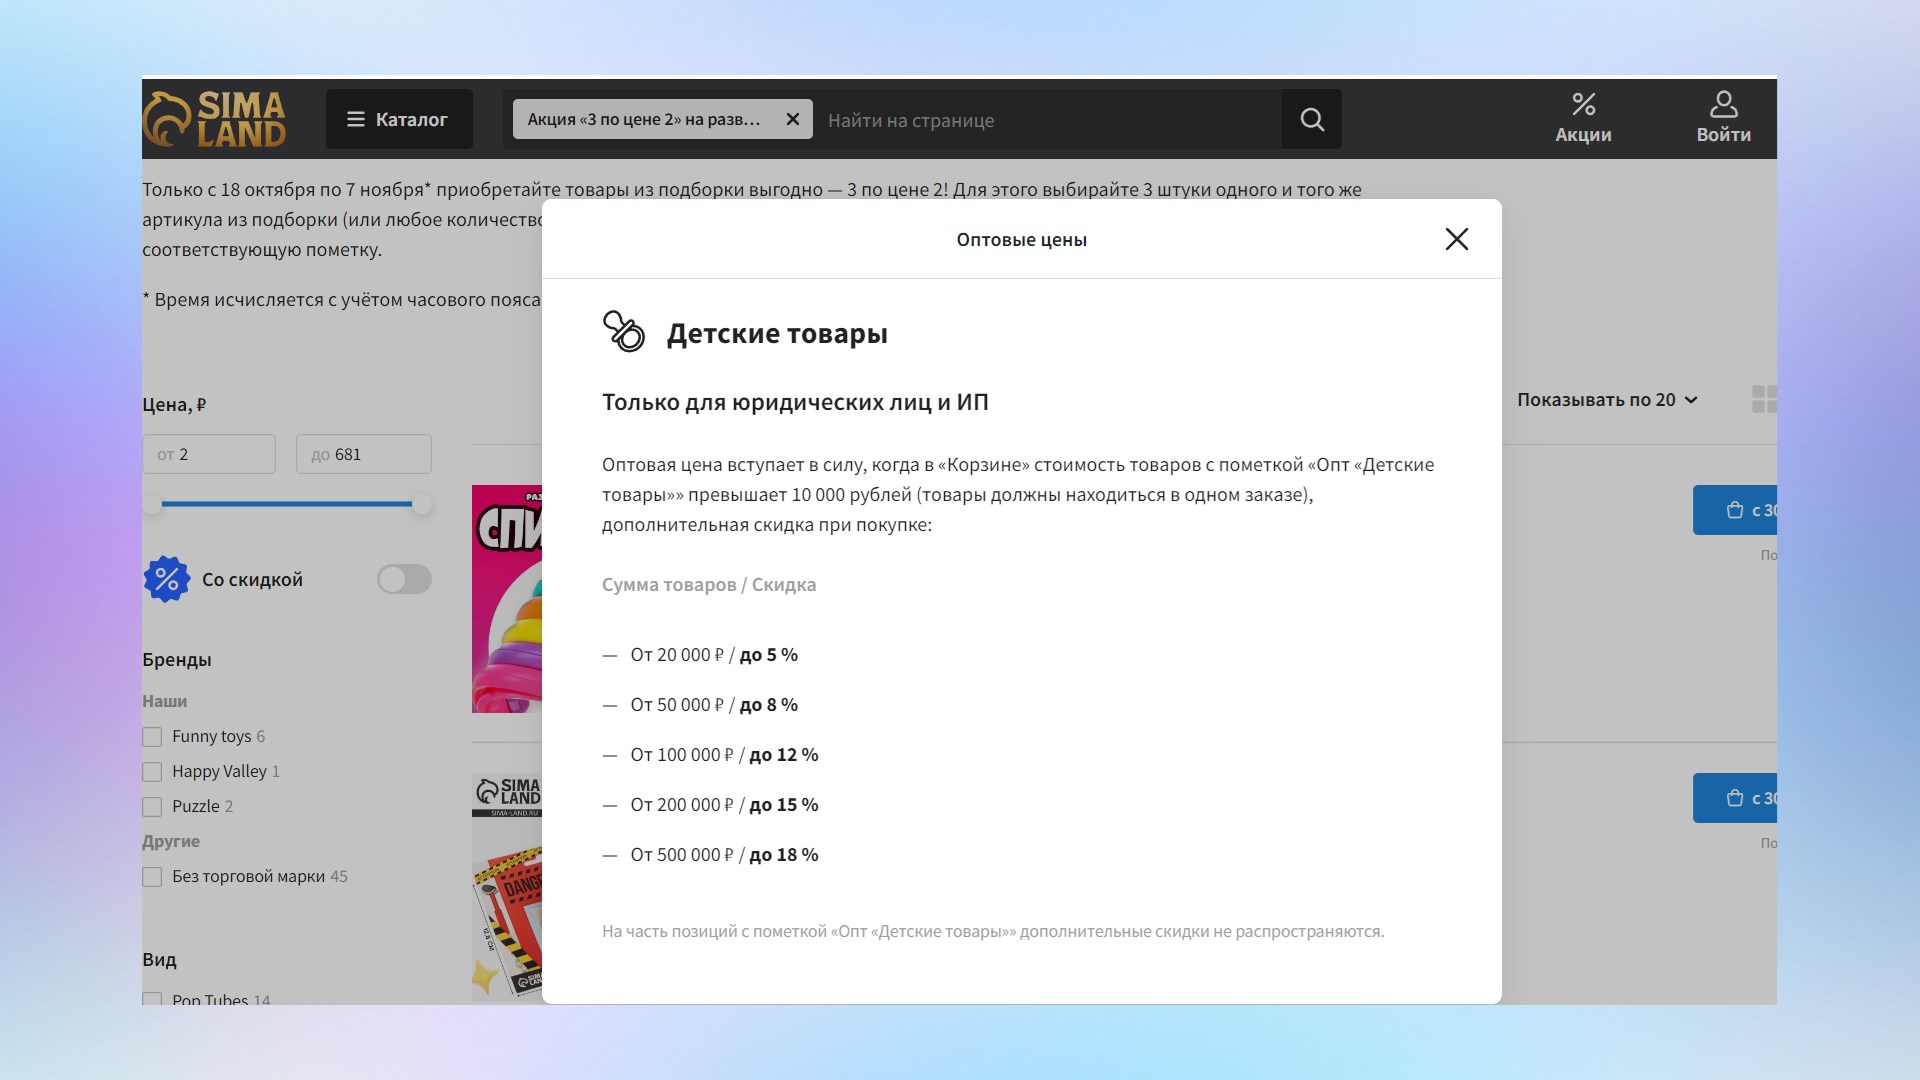
Task: Open the Каталог menu
Action: tap(398, 119)
